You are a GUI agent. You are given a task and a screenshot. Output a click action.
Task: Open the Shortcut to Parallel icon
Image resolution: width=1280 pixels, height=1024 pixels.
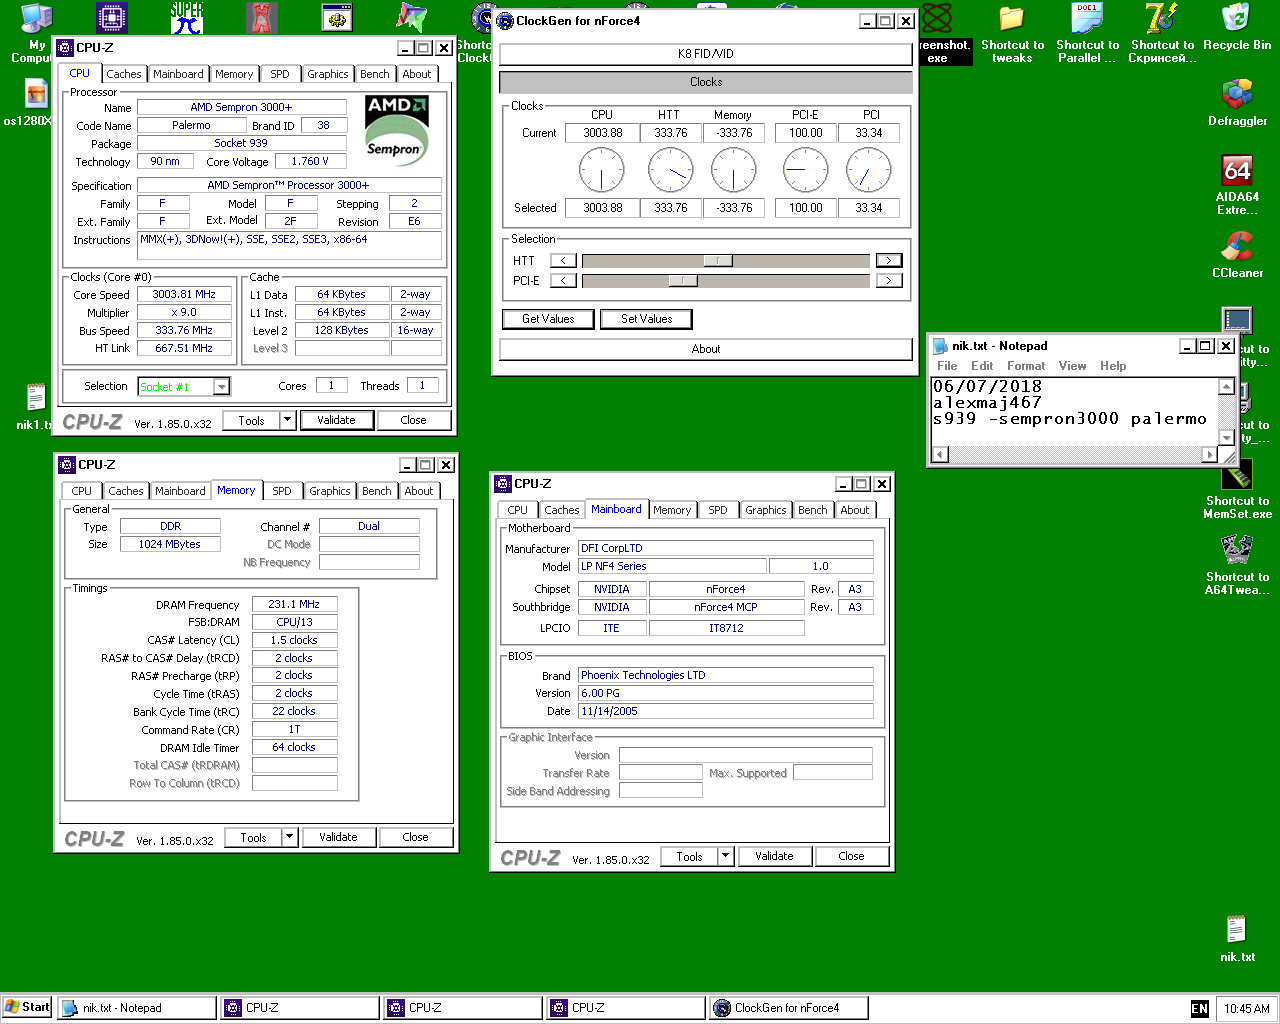1087,34
